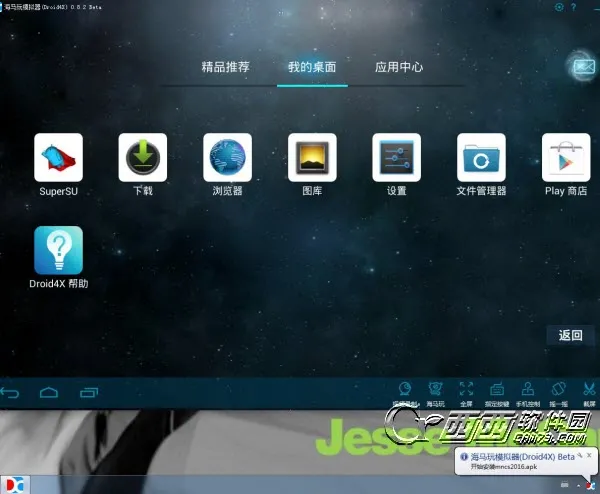Open Android recent apps button
Image resolution: width=600 pixels, height=494 pixels.
(x=89, y=393)
